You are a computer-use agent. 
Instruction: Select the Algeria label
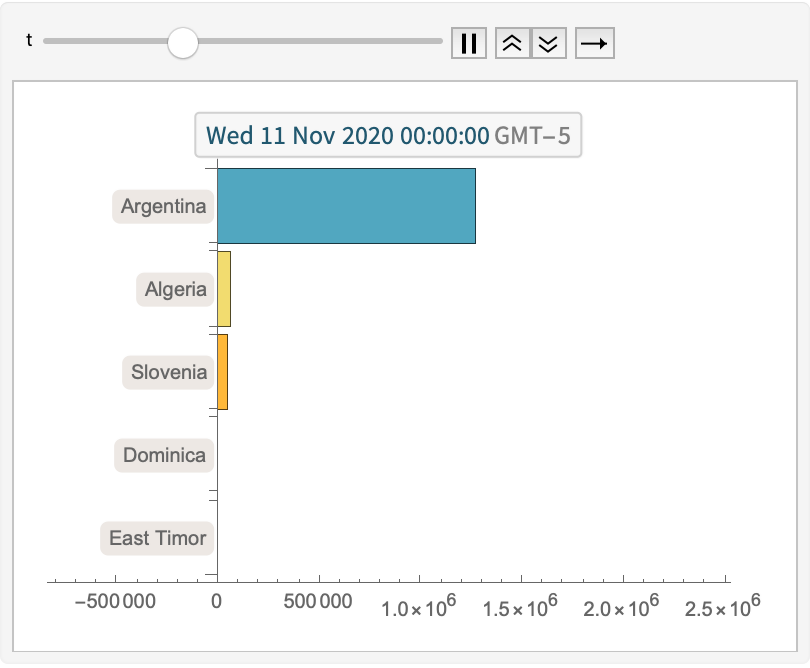[x=175, y=289]
